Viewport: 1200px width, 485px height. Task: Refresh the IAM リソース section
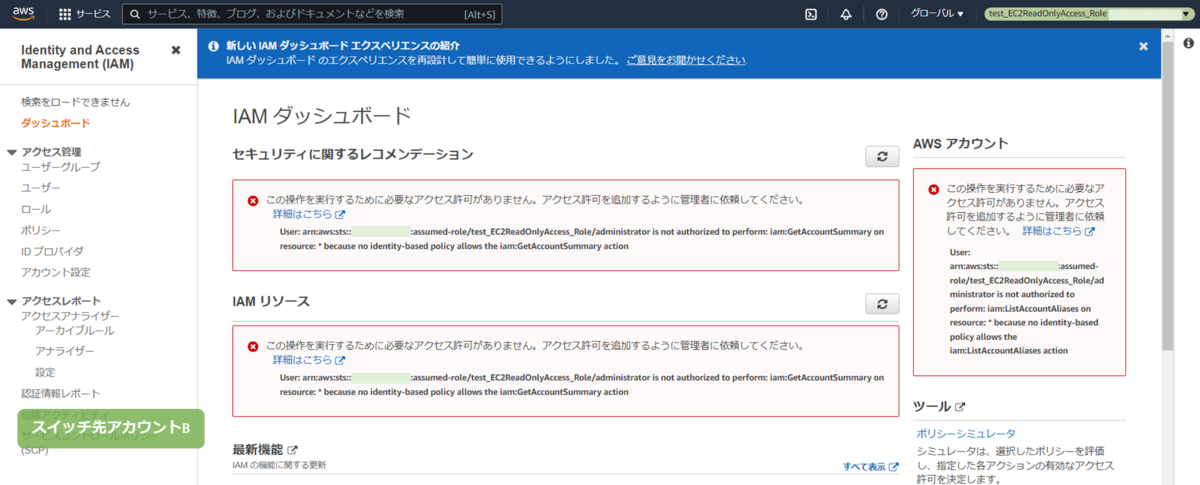pos(882,304)
